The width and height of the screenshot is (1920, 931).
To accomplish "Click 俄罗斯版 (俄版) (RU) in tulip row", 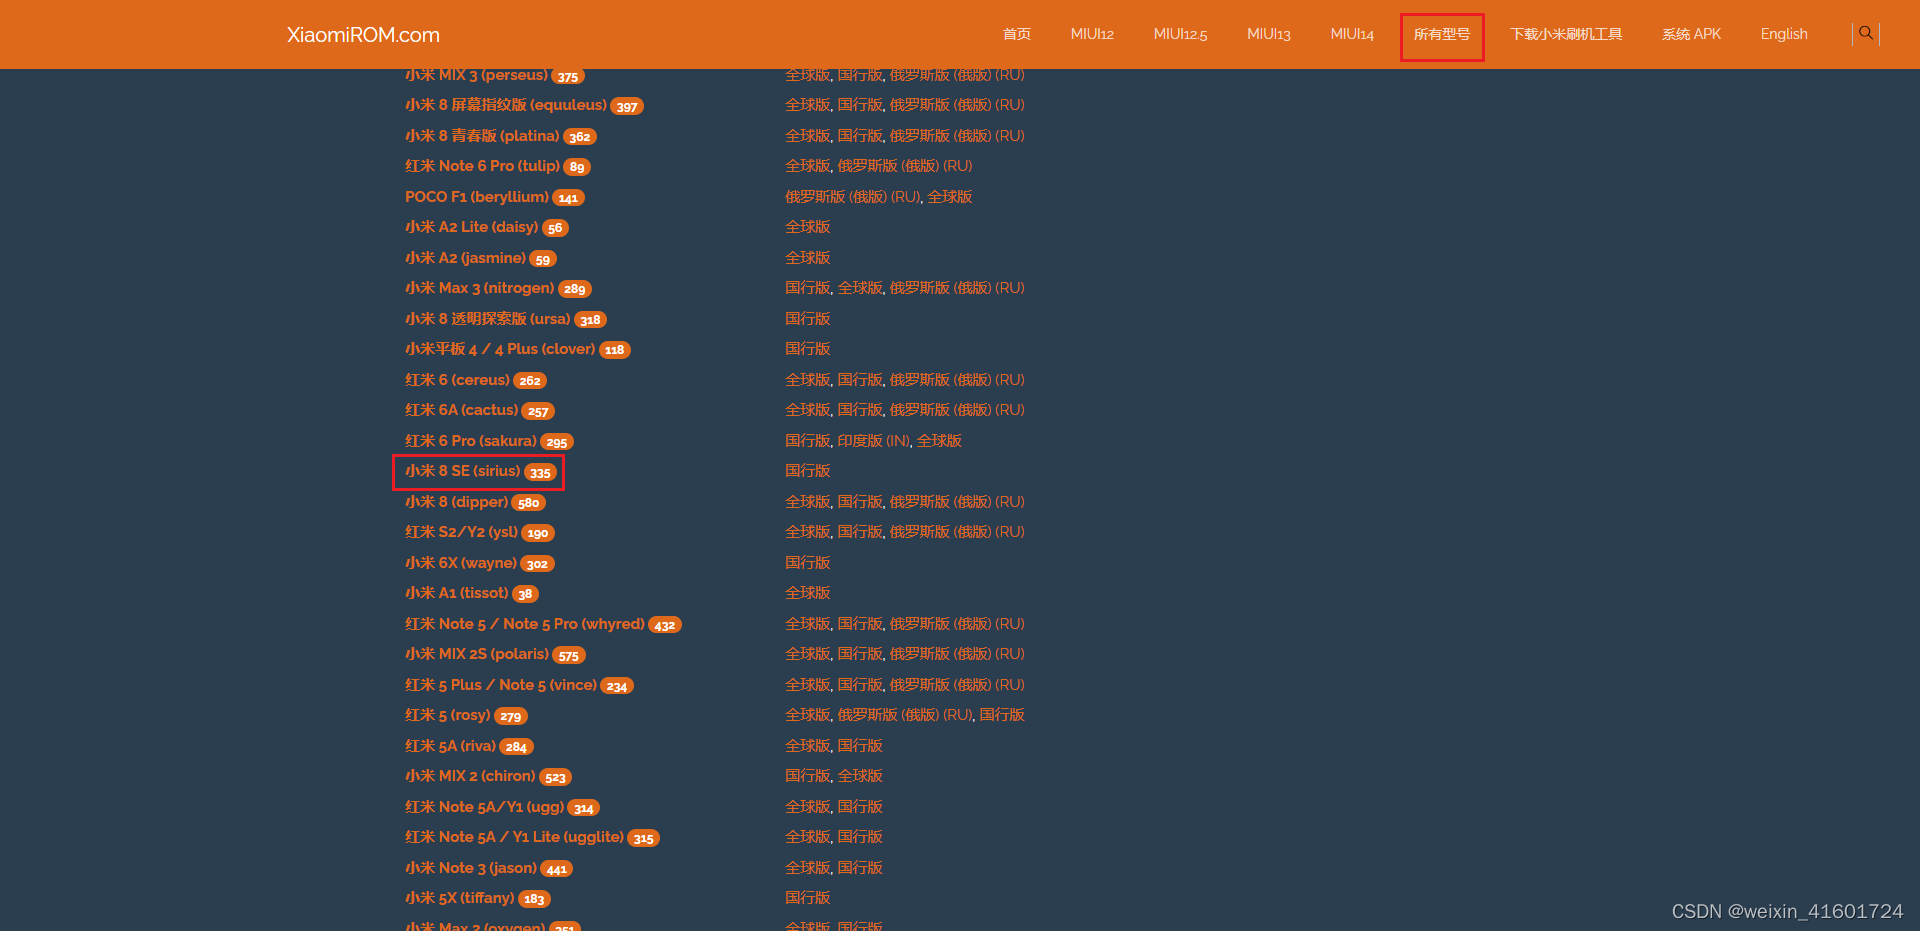I will 905,166.
